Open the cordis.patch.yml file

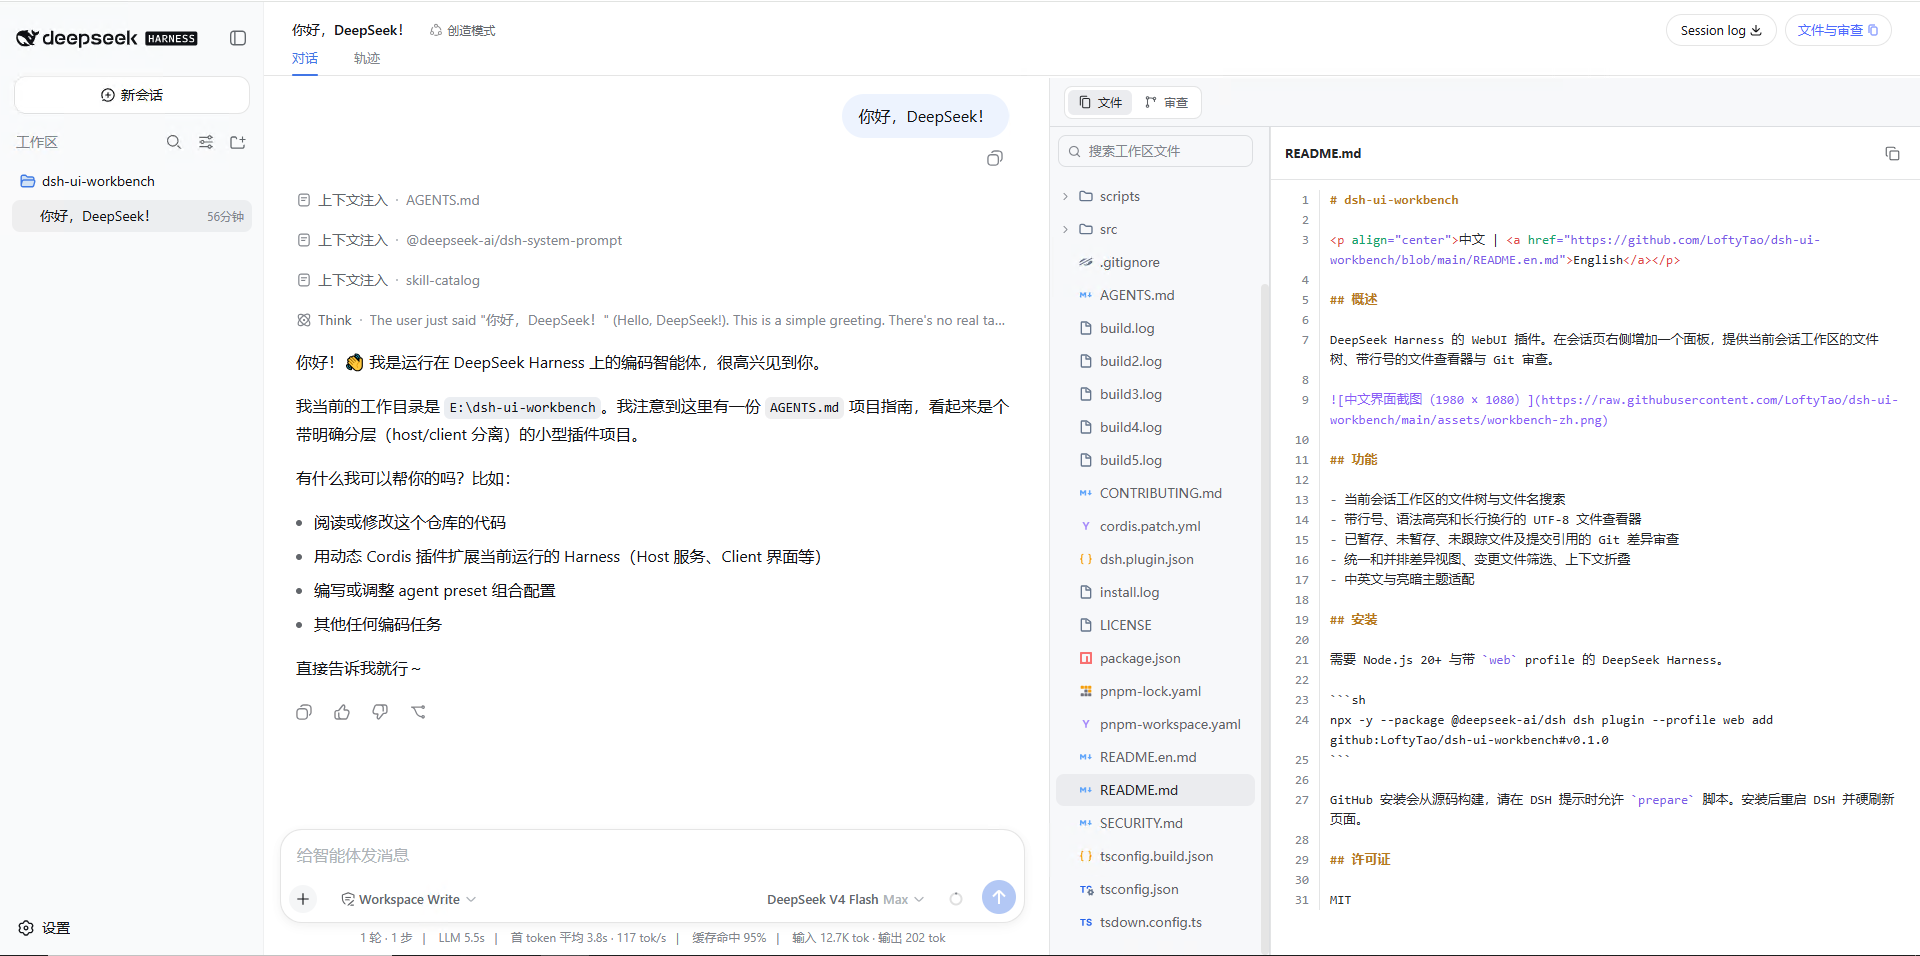[1155, 526]
